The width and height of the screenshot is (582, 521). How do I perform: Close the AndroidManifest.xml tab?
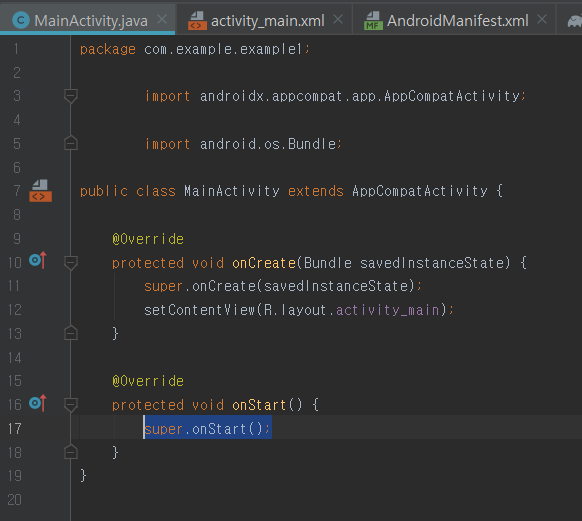[x=542, y=19]
